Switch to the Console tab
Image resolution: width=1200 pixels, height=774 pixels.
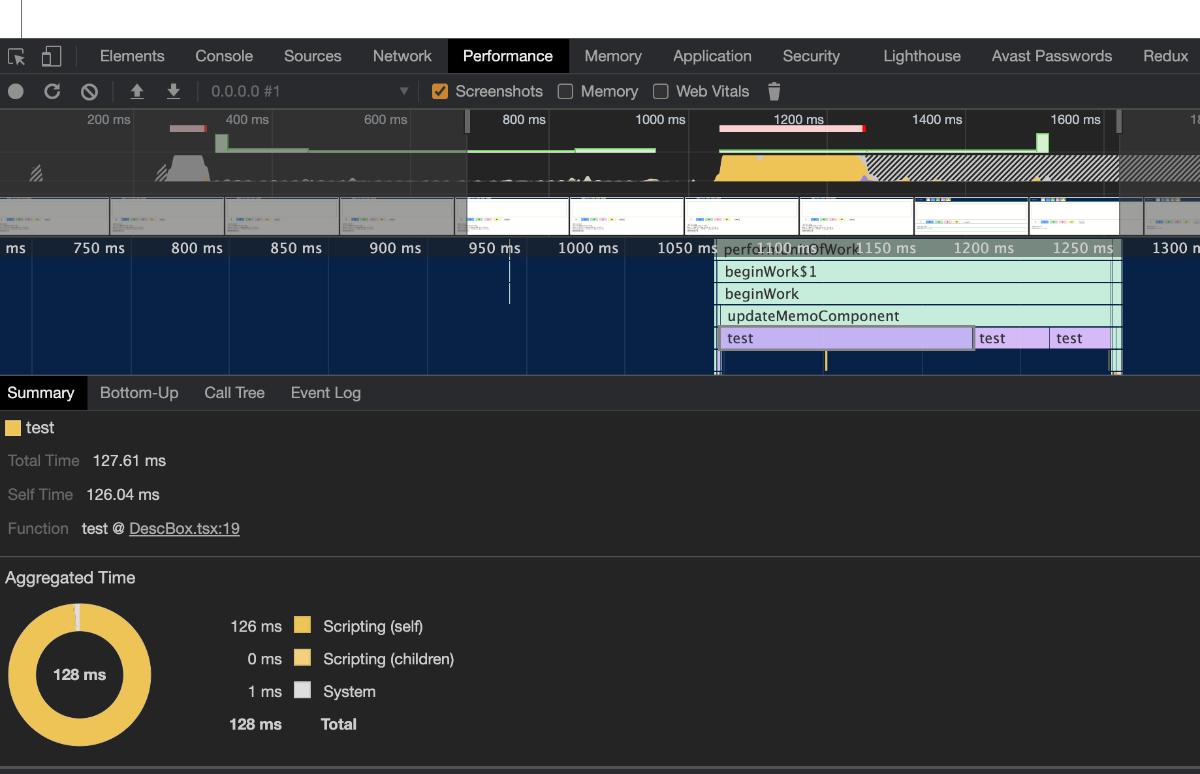(224, 56)
